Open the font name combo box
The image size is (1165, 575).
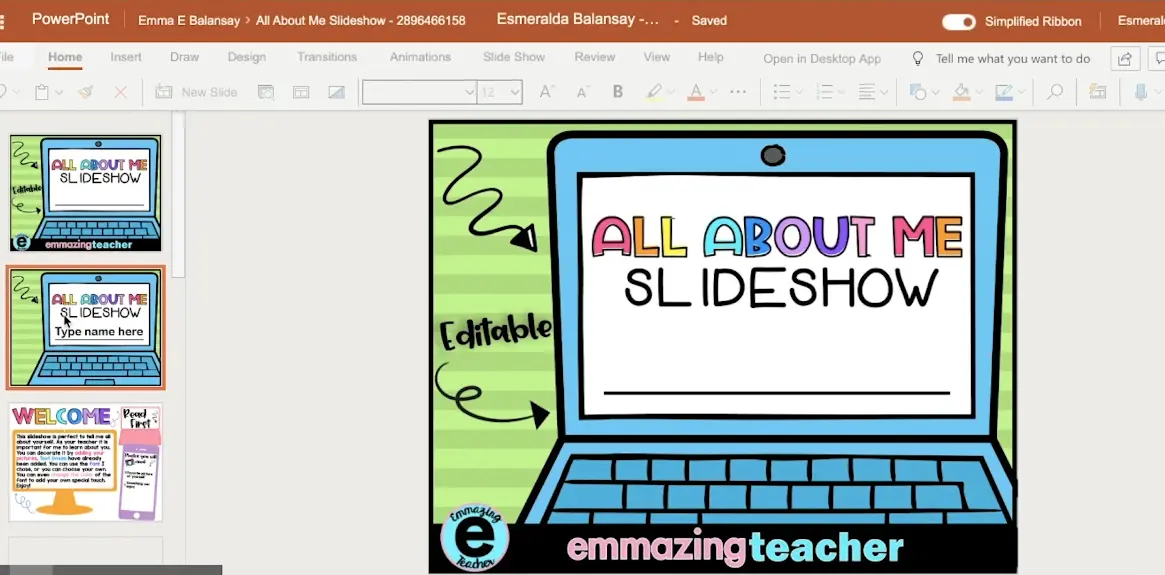point(419,92)
